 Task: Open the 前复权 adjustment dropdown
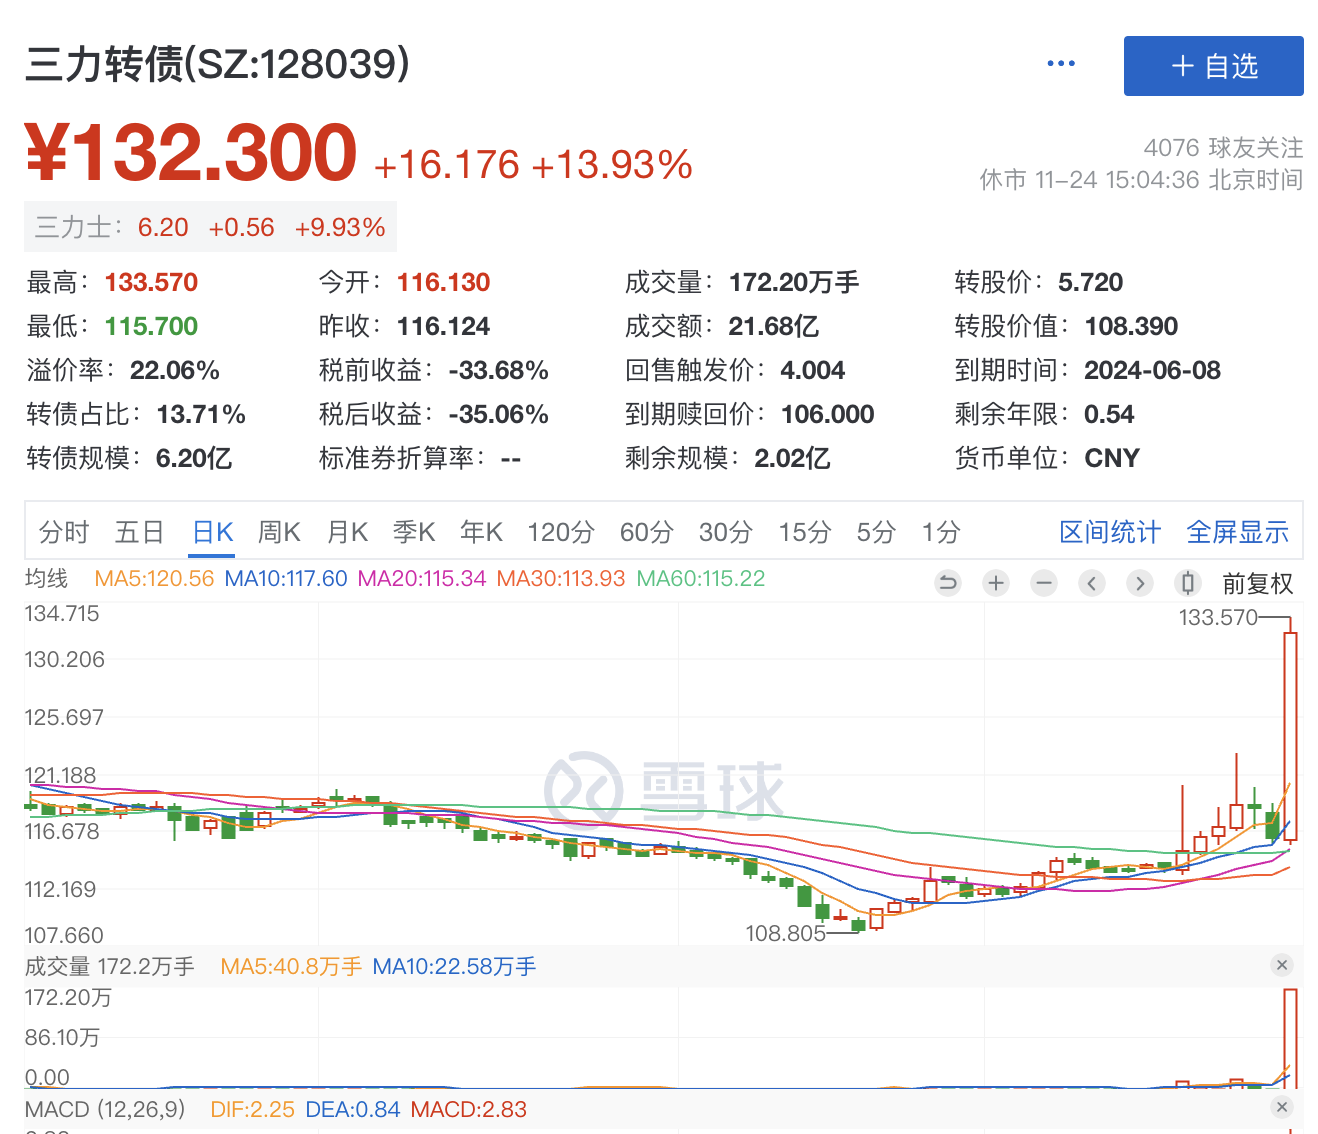coord(1257,583)
